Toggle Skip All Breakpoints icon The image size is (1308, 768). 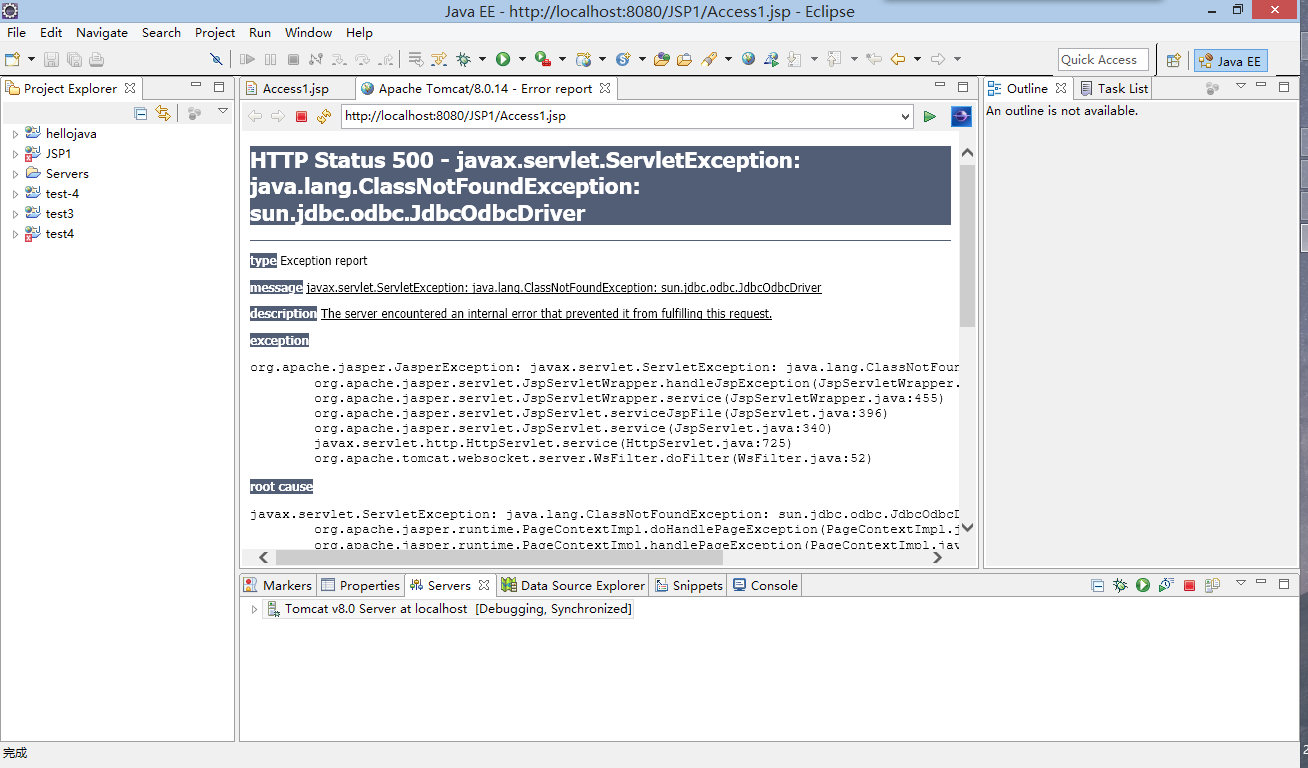click(x=216, y=59)
